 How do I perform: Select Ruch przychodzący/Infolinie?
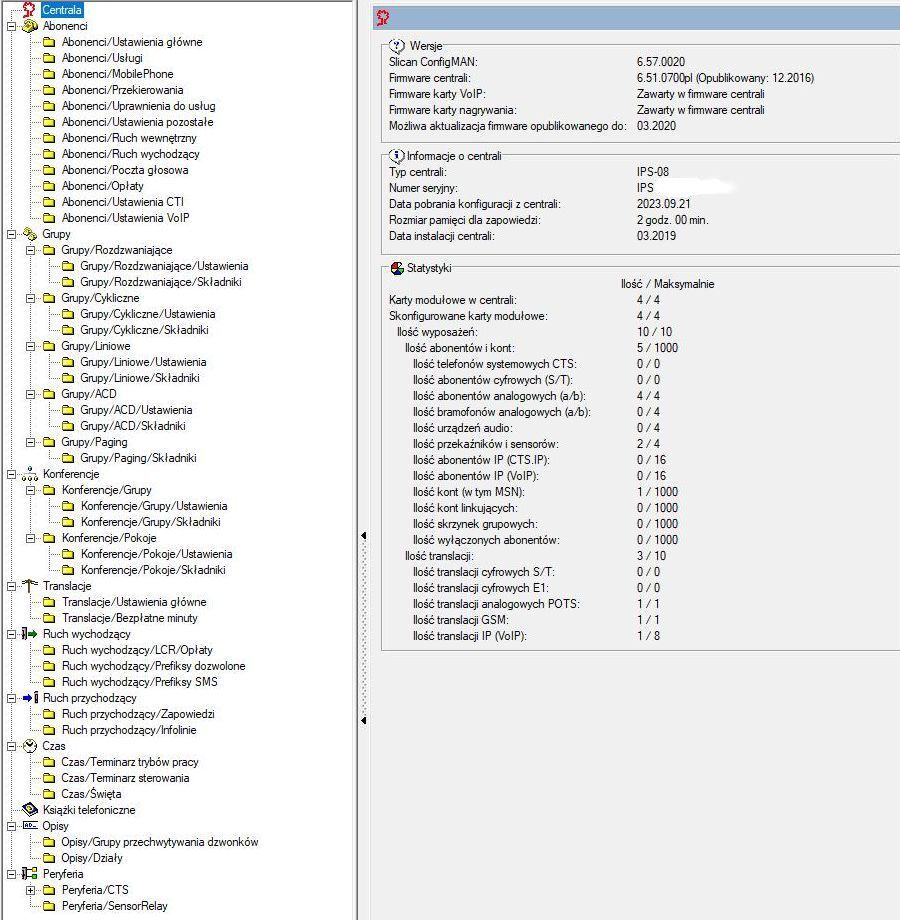click(129, 730)
